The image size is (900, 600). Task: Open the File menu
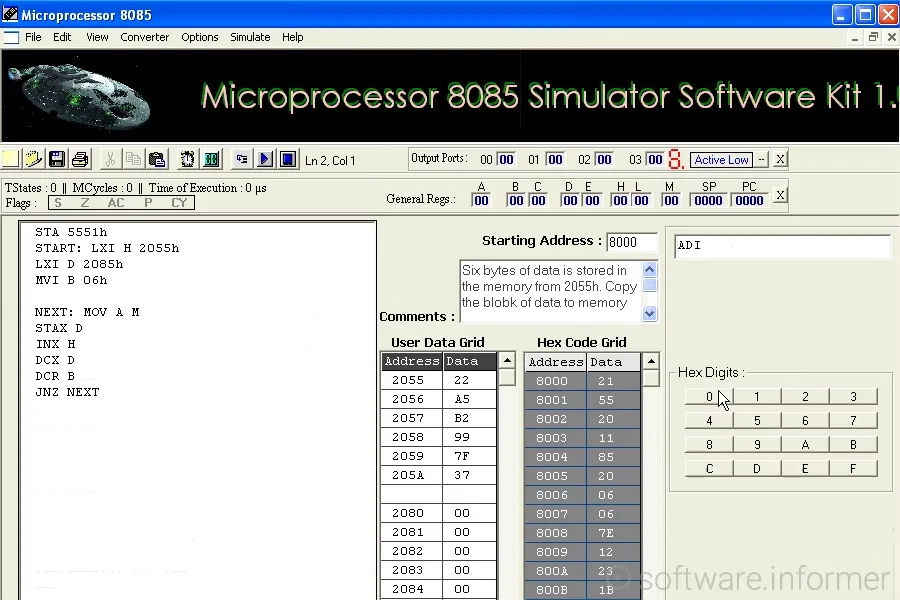click(x=33, y=37)
